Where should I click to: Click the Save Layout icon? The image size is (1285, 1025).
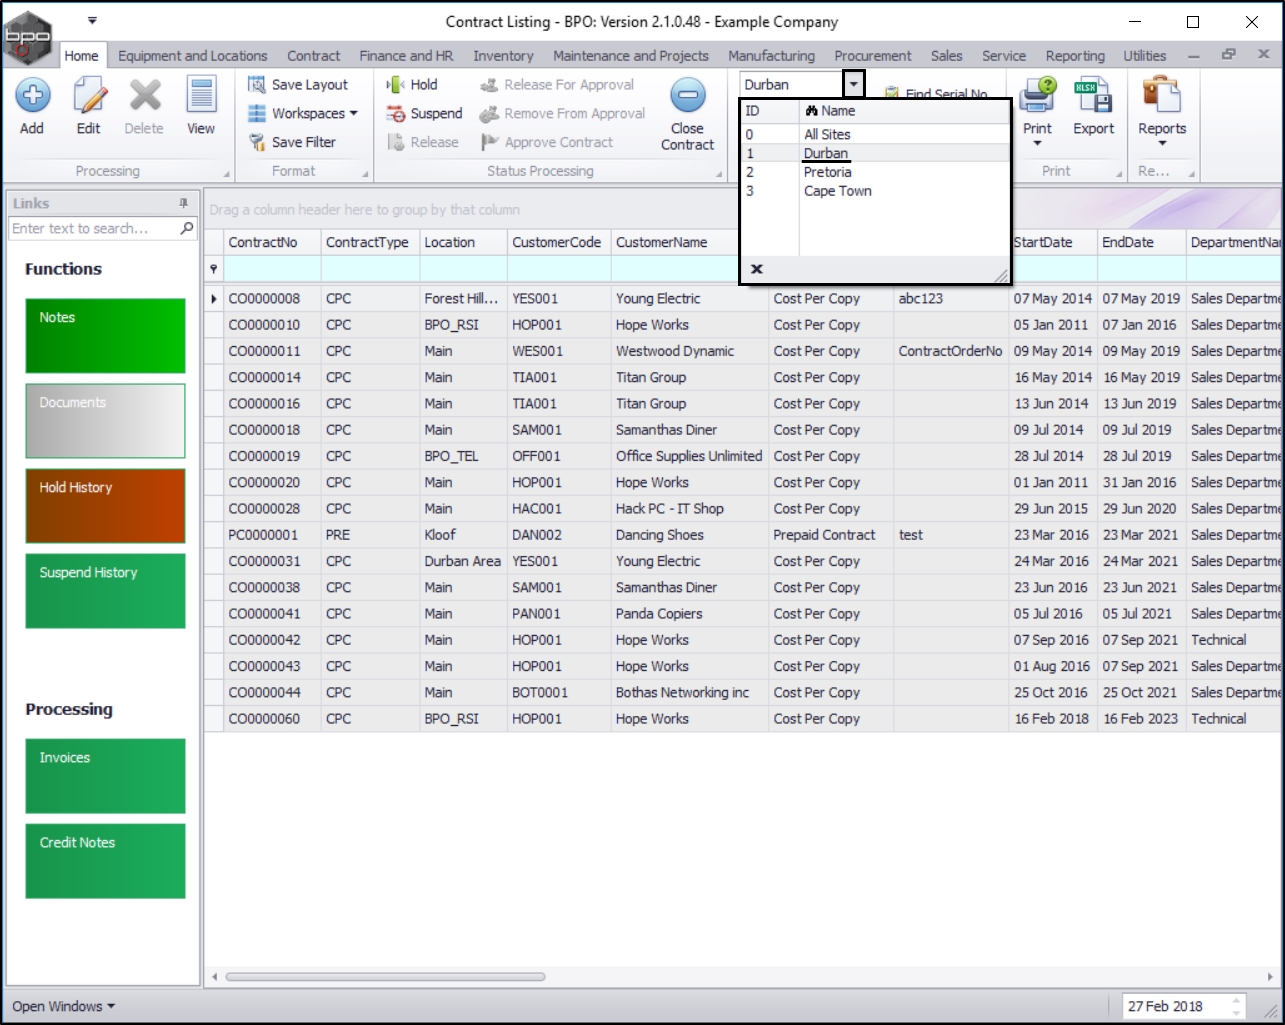pyautogui.click(x=257, y=85)
